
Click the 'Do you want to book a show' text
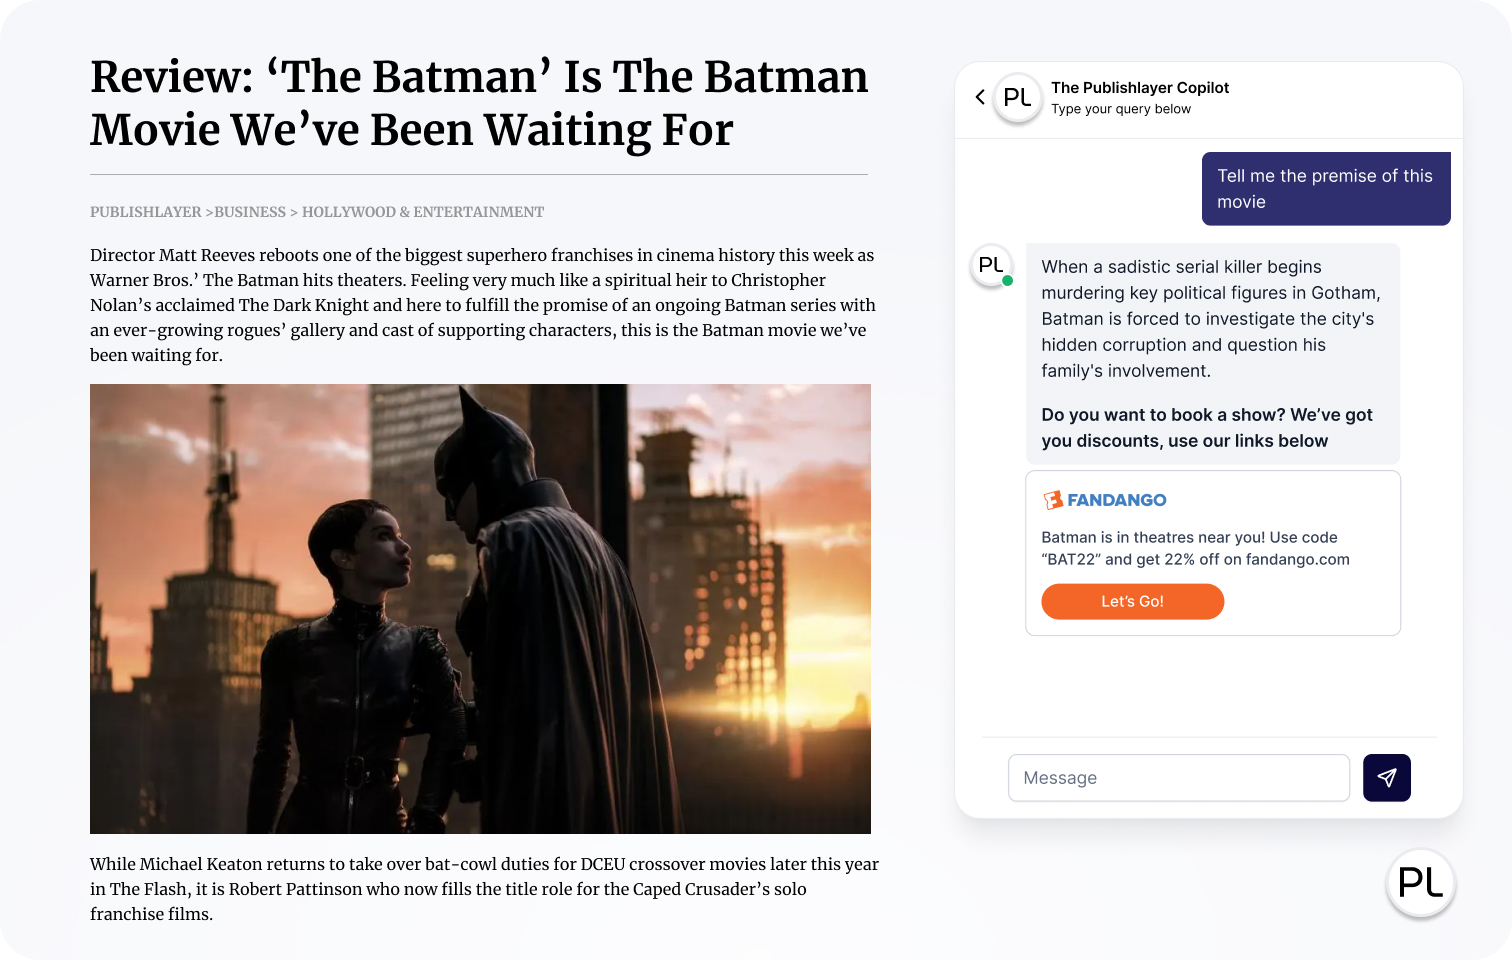point(1206,428)
